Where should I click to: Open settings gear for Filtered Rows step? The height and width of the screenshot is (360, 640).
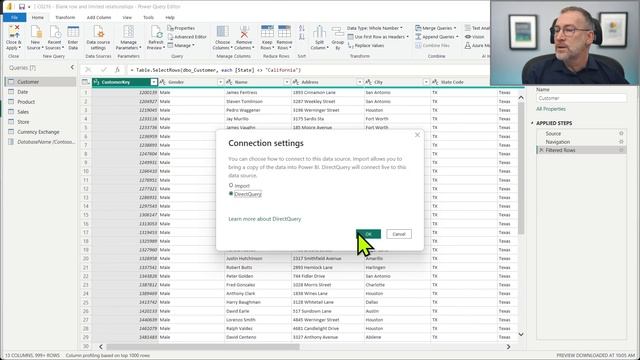[621, 150]
